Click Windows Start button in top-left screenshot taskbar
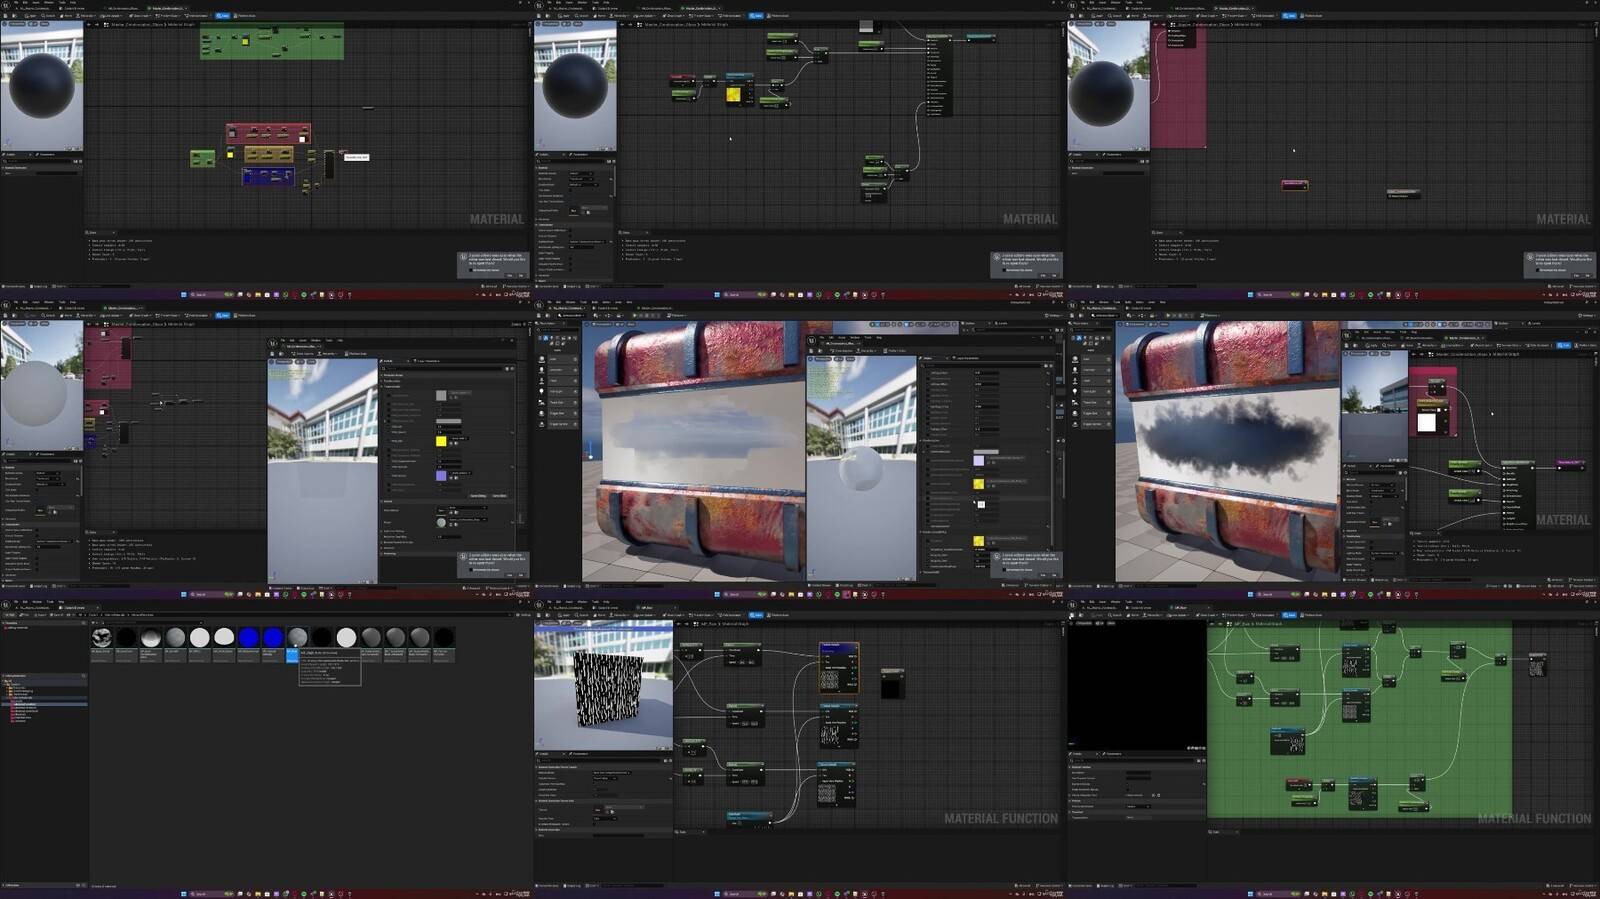 tap(184, 295)
